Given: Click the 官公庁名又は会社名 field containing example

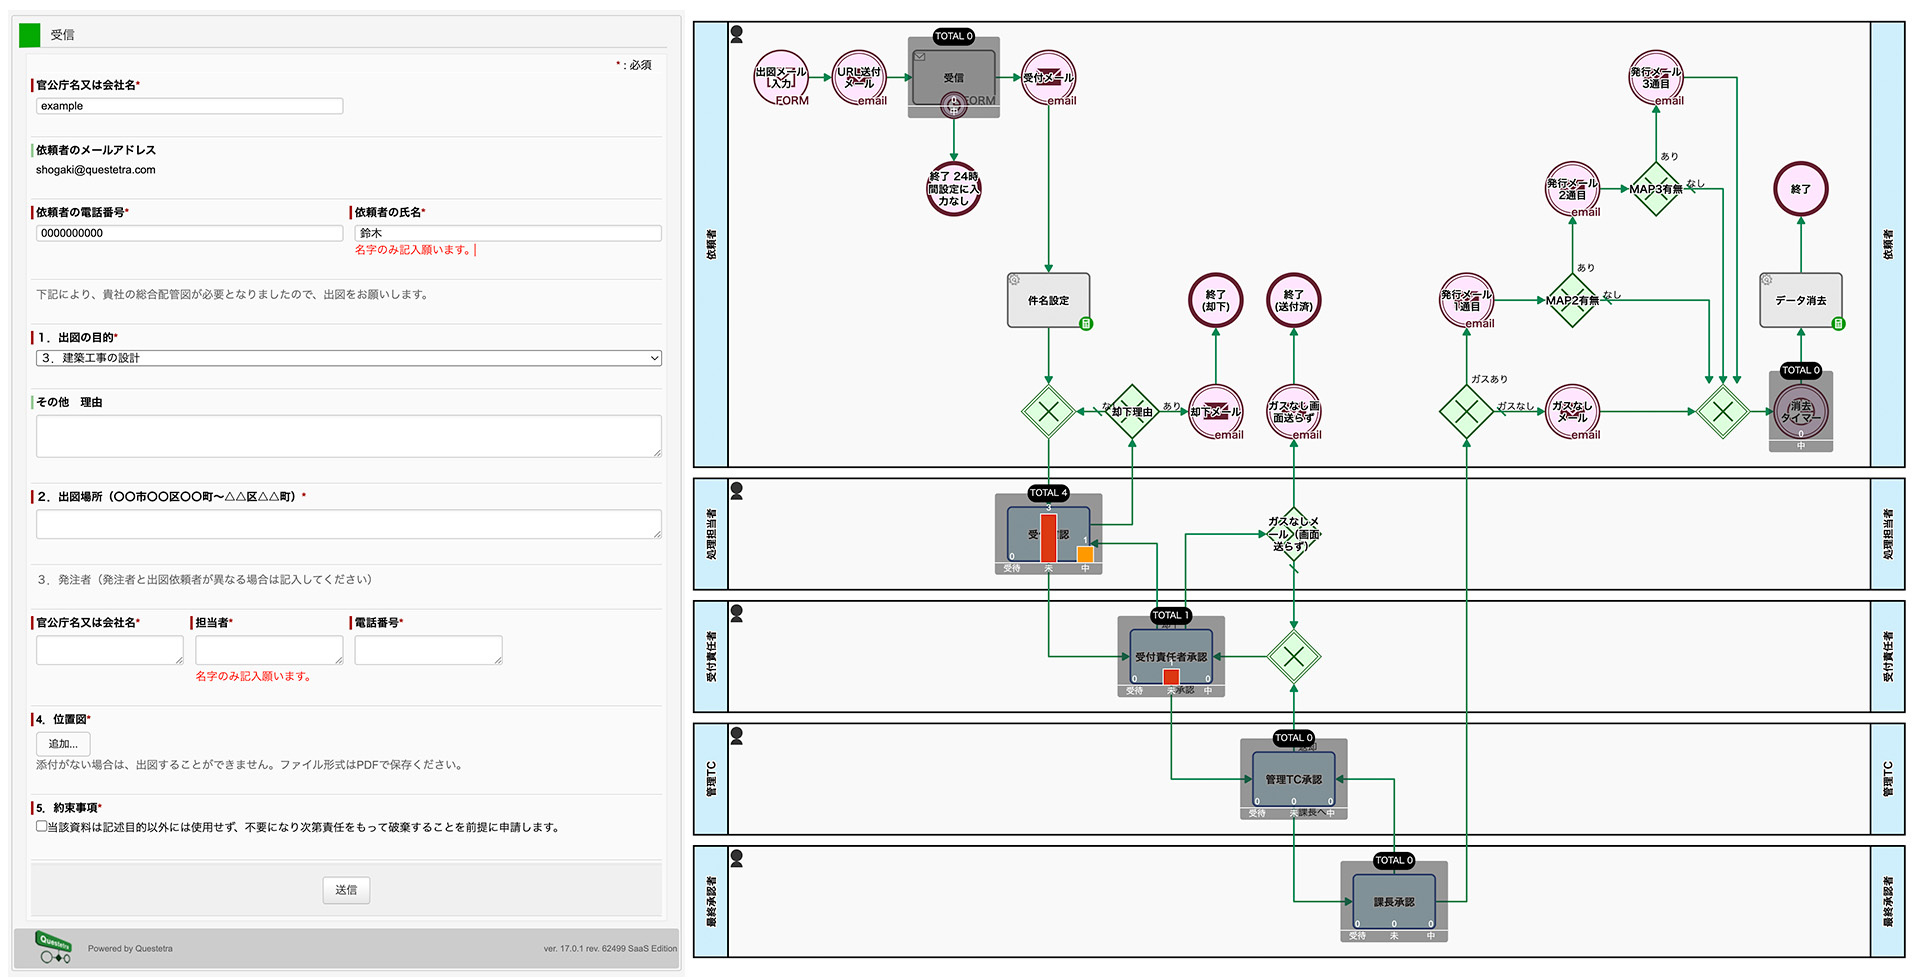Looking at the screenshot, I should 190,106.
